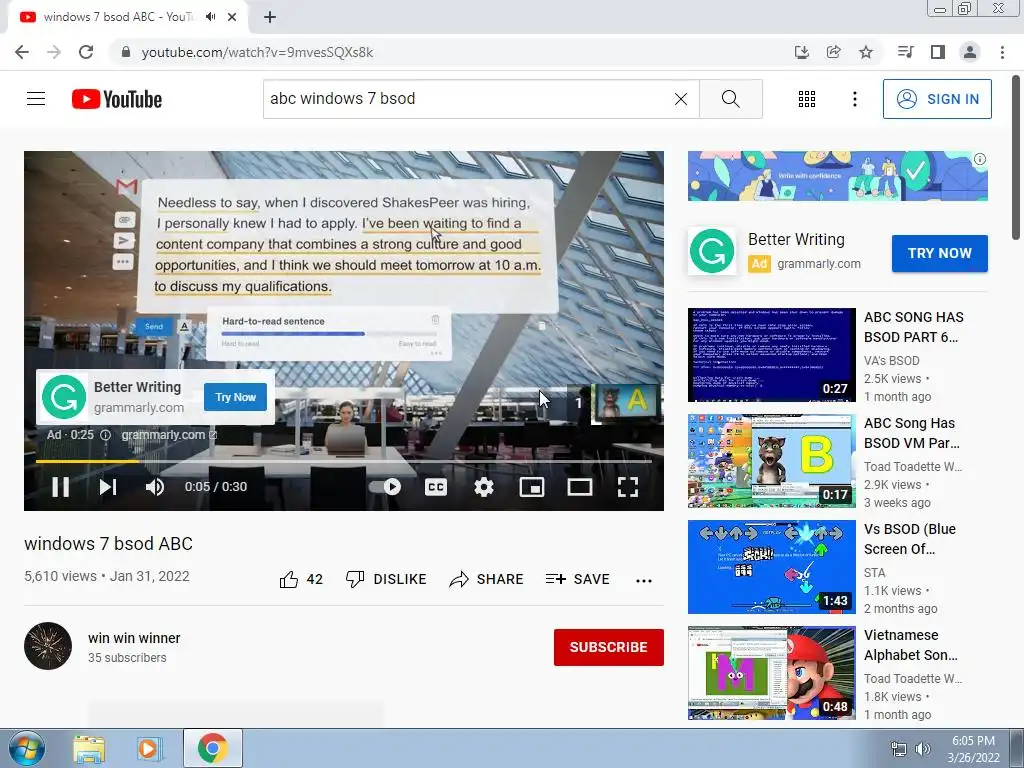The image size is (1024, 768).
Task: Click share this page icon in address bar
Action: point(833,52)
